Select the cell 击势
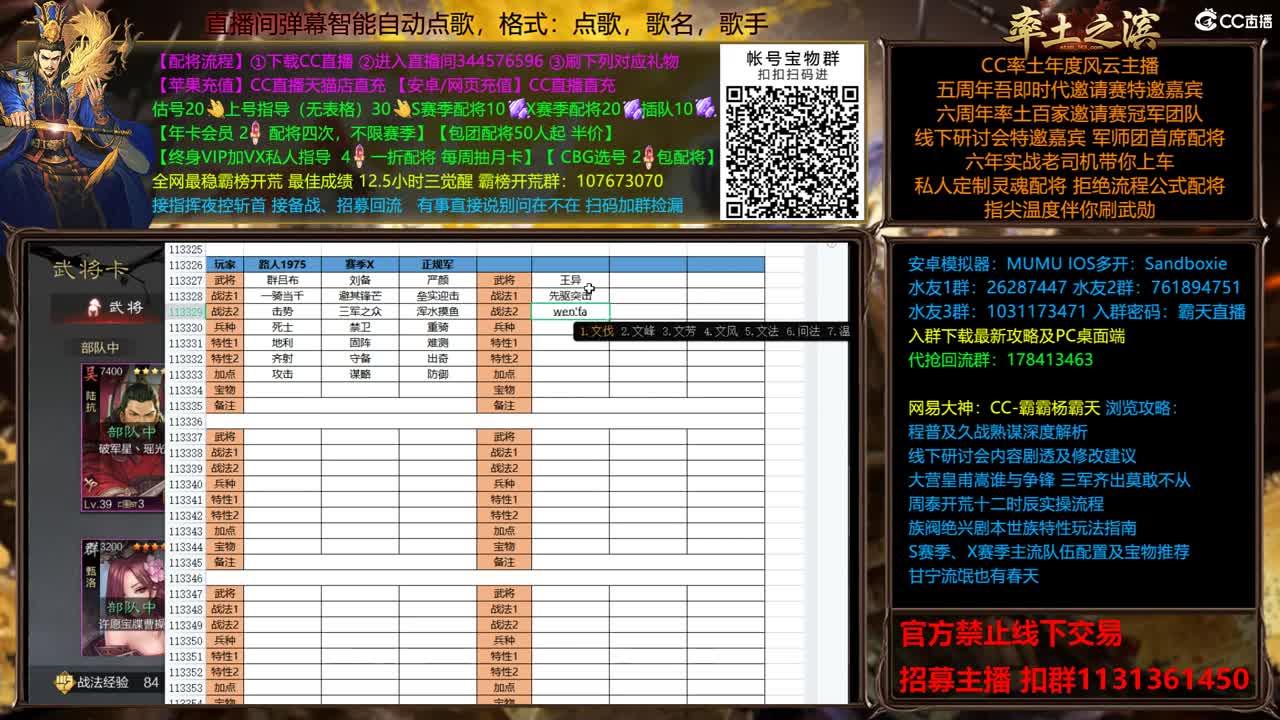Image resolution: width=1280 pixels, height=720 pixels. point(282,312)
